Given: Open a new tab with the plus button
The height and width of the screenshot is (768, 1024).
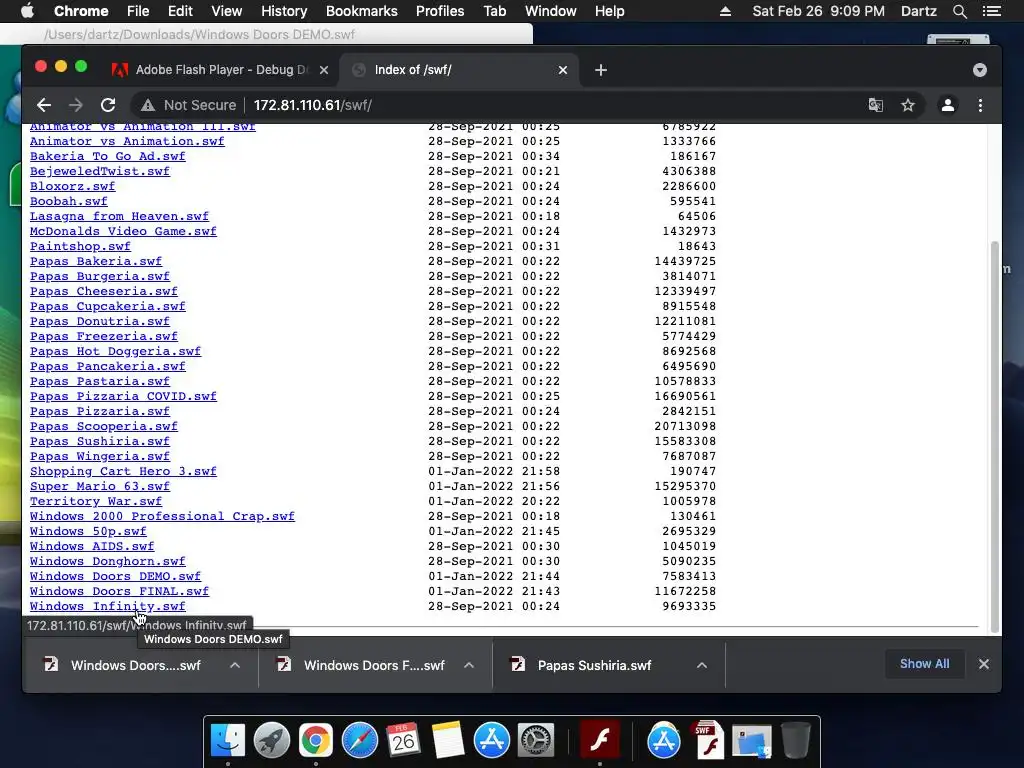Looking at the screenshot, I should 601,70.
